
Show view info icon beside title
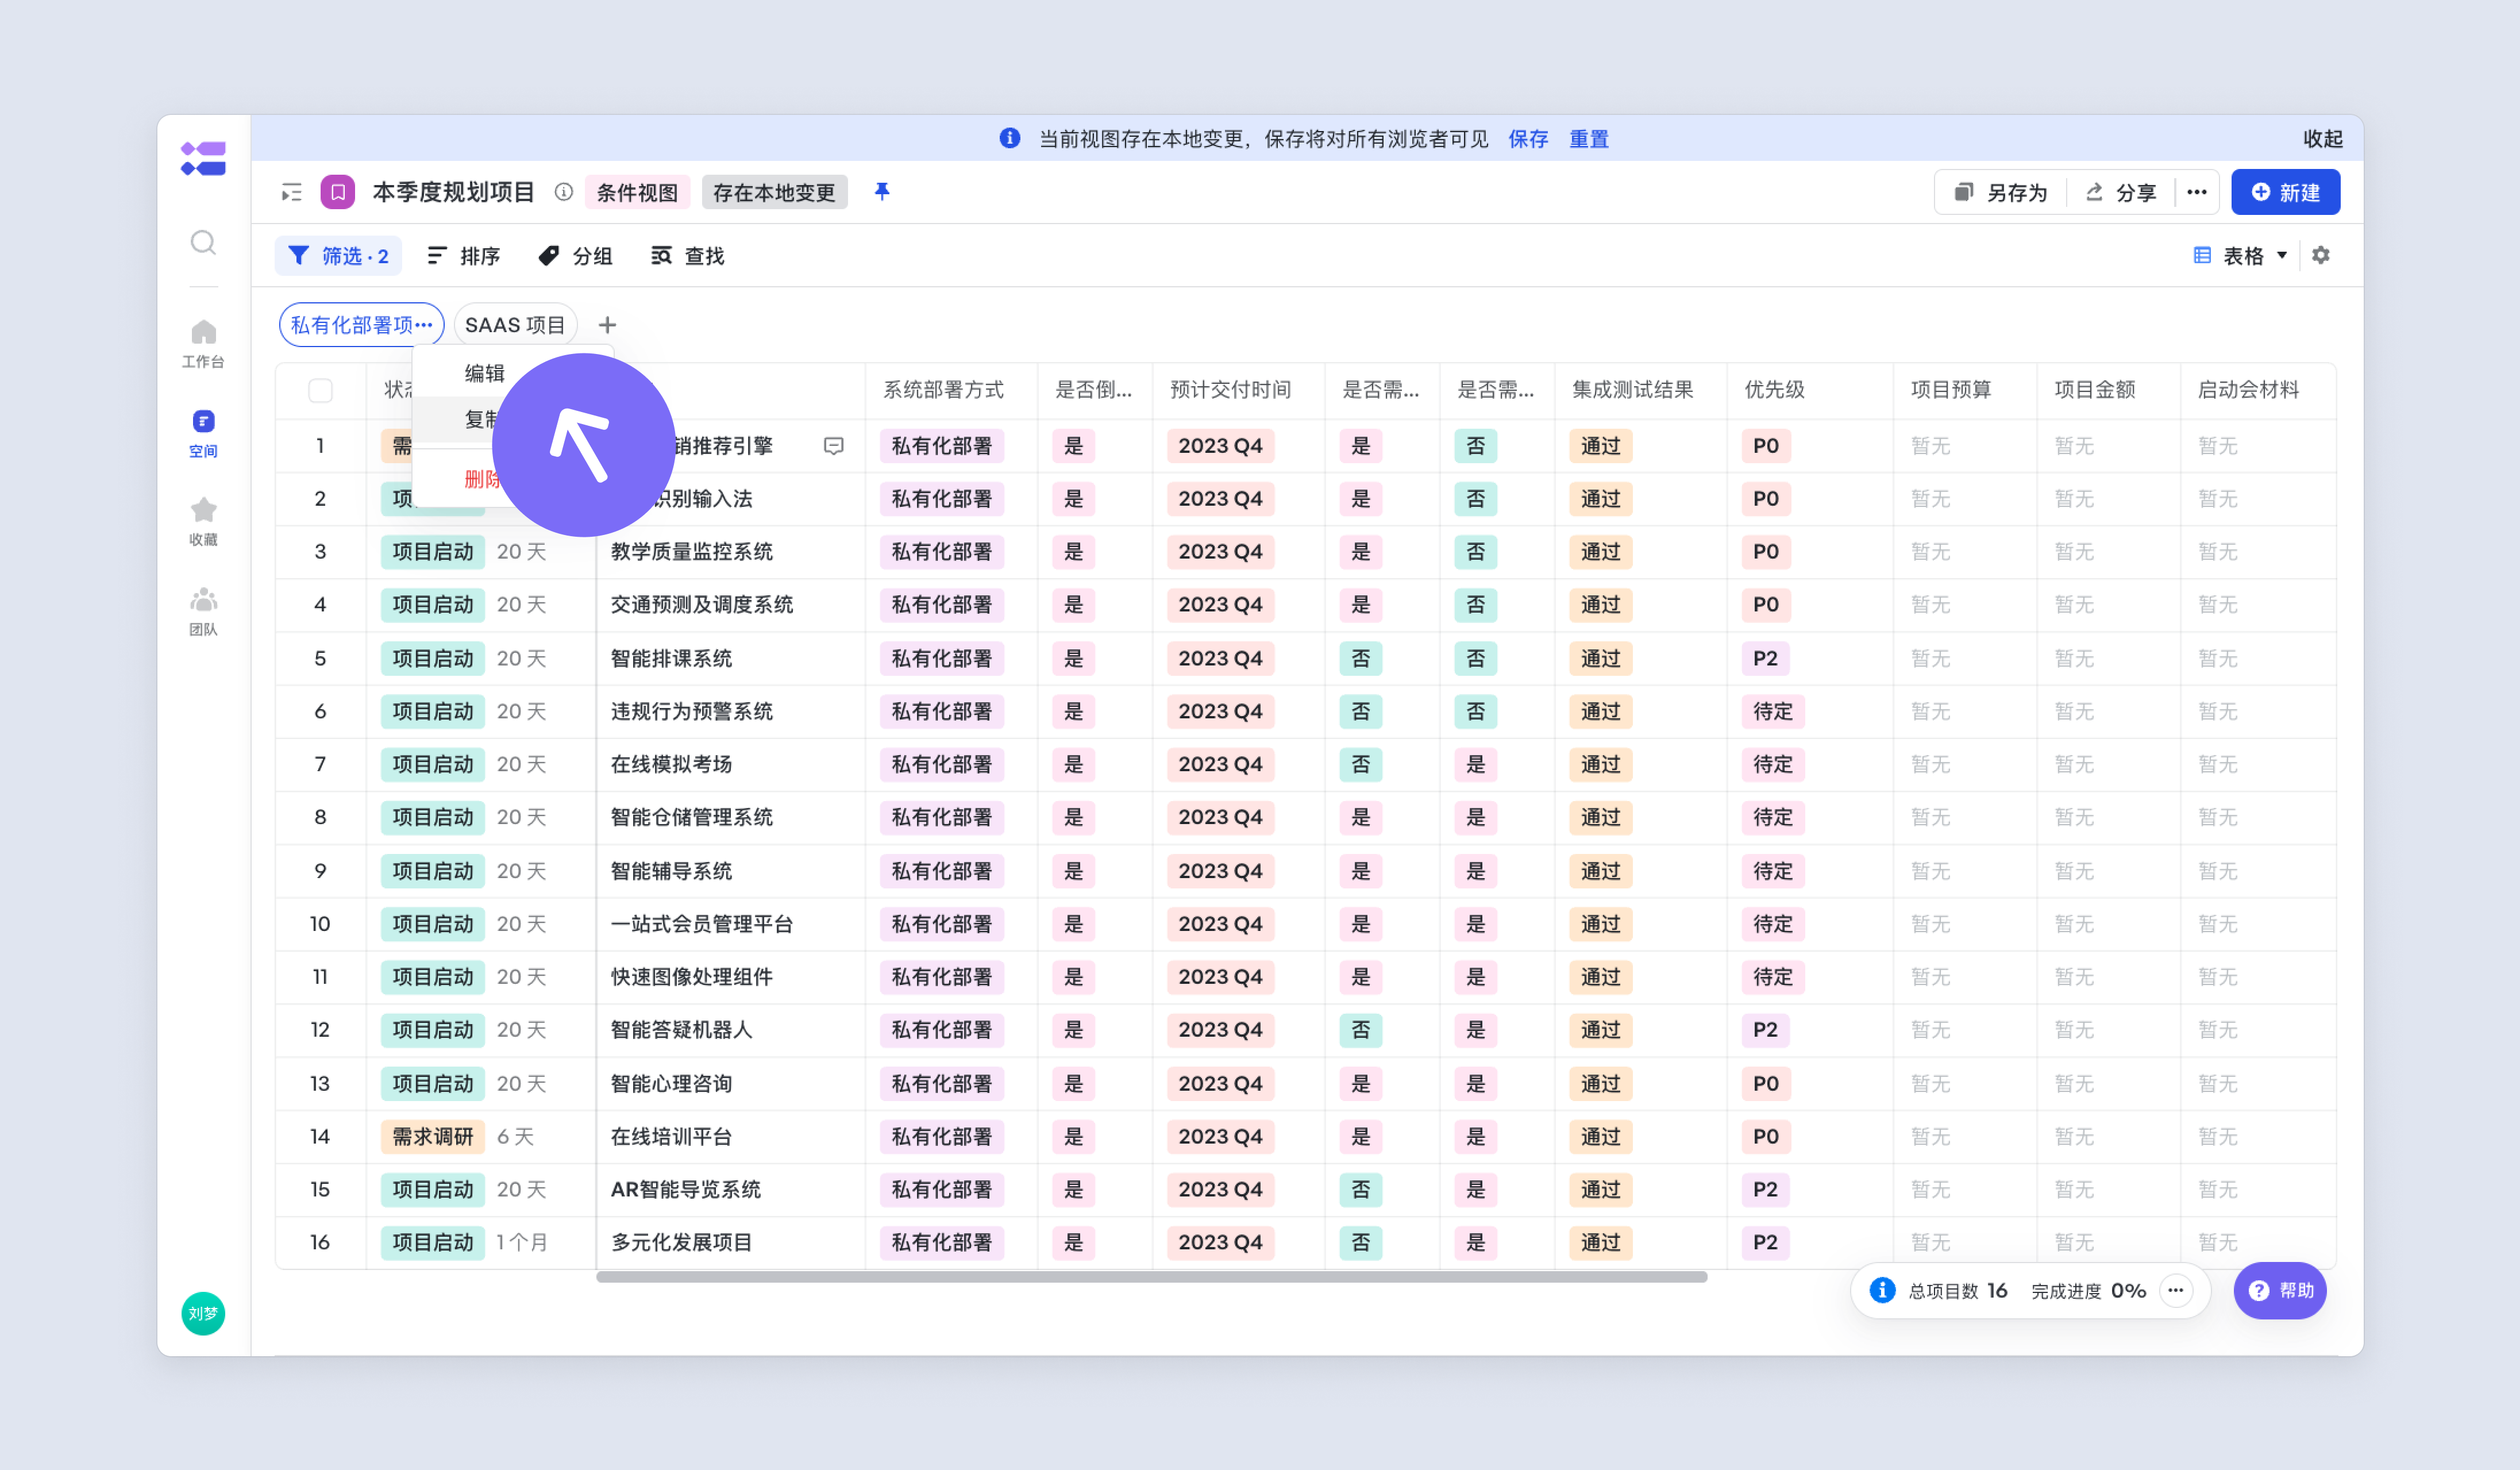(564, 192)
